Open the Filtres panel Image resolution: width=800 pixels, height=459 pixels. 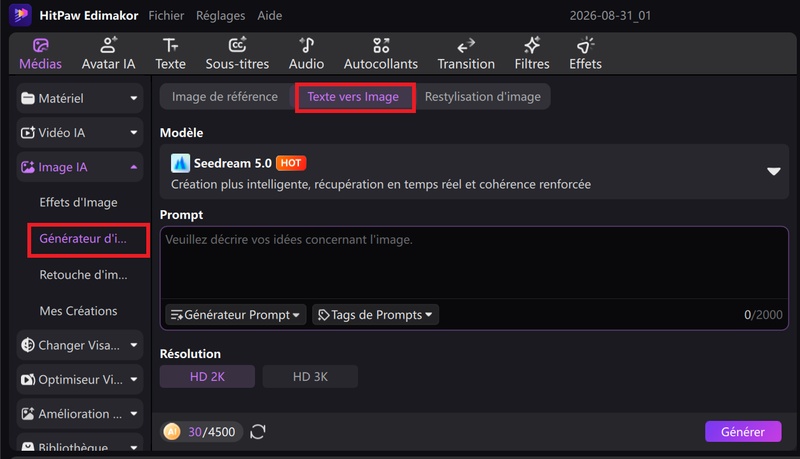pos(532,54)
